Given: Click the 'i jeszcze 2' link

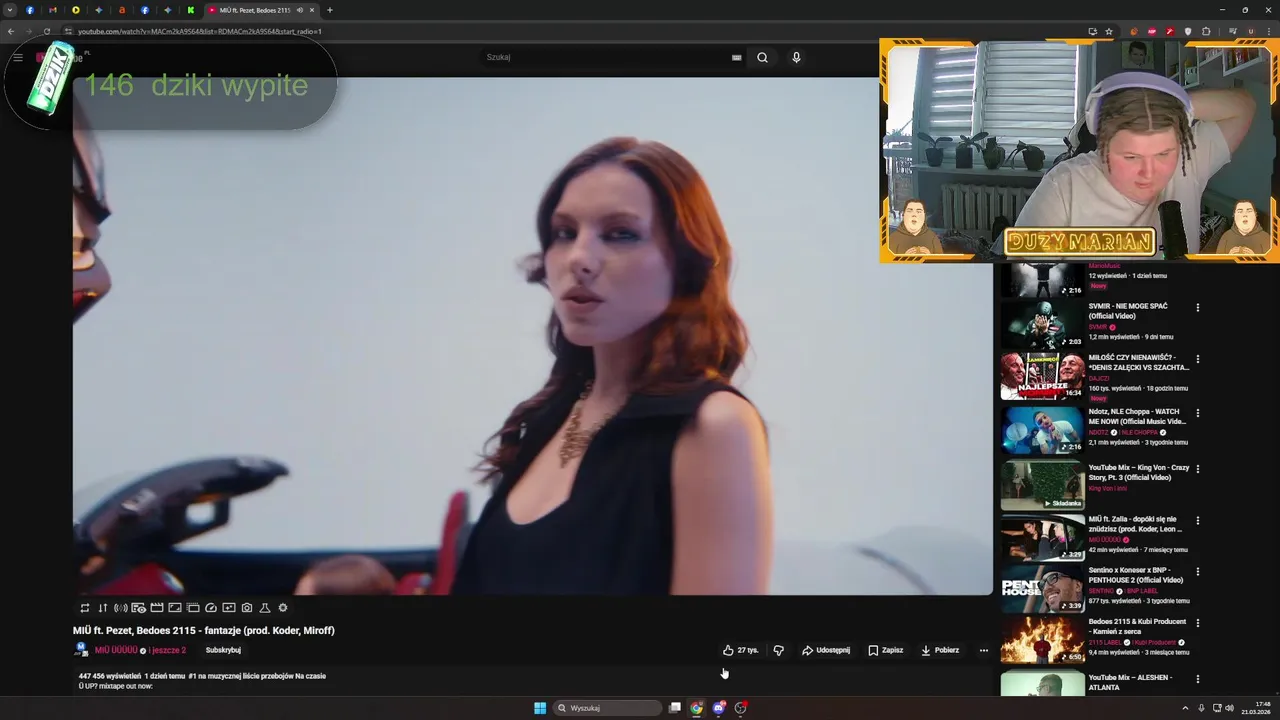Looking at the screenshot, I should pyautogui.click(x=168, y=650).
